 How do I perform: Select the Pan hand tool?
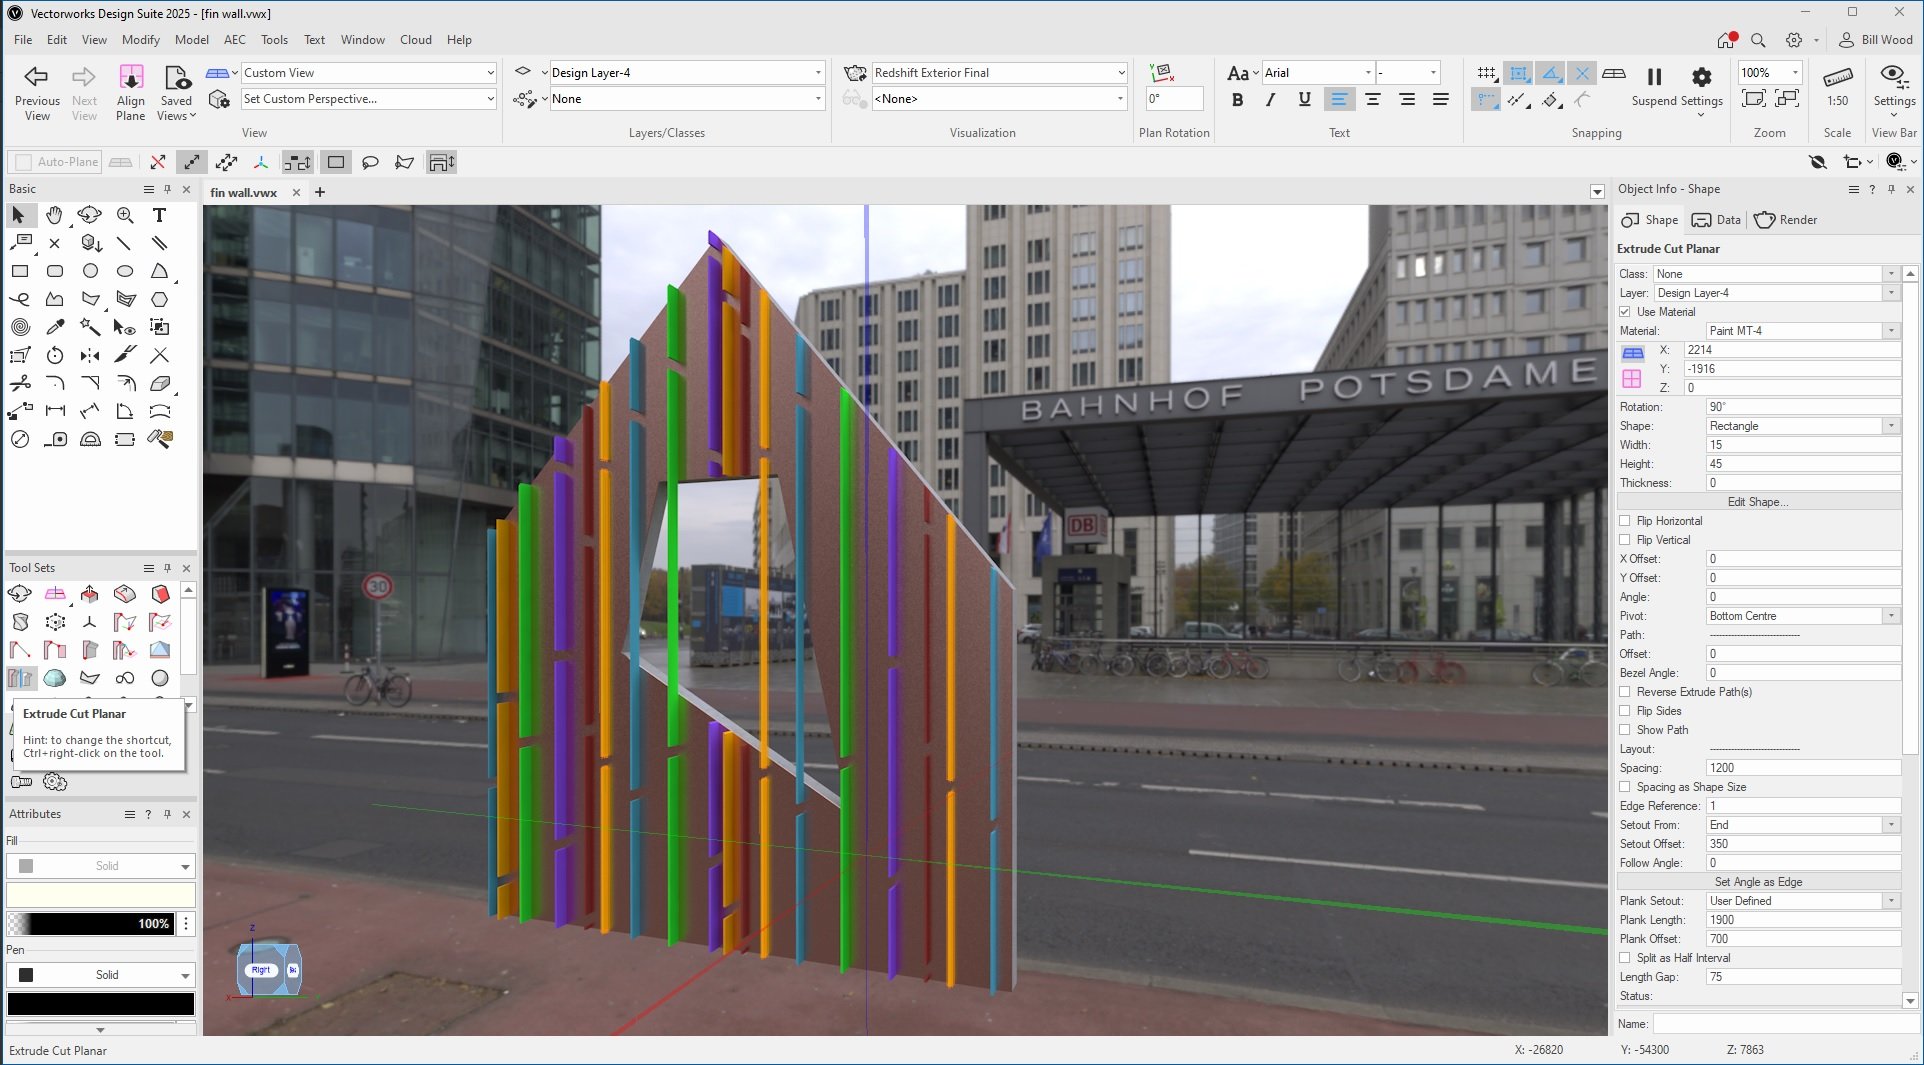(x=54, y=215)
